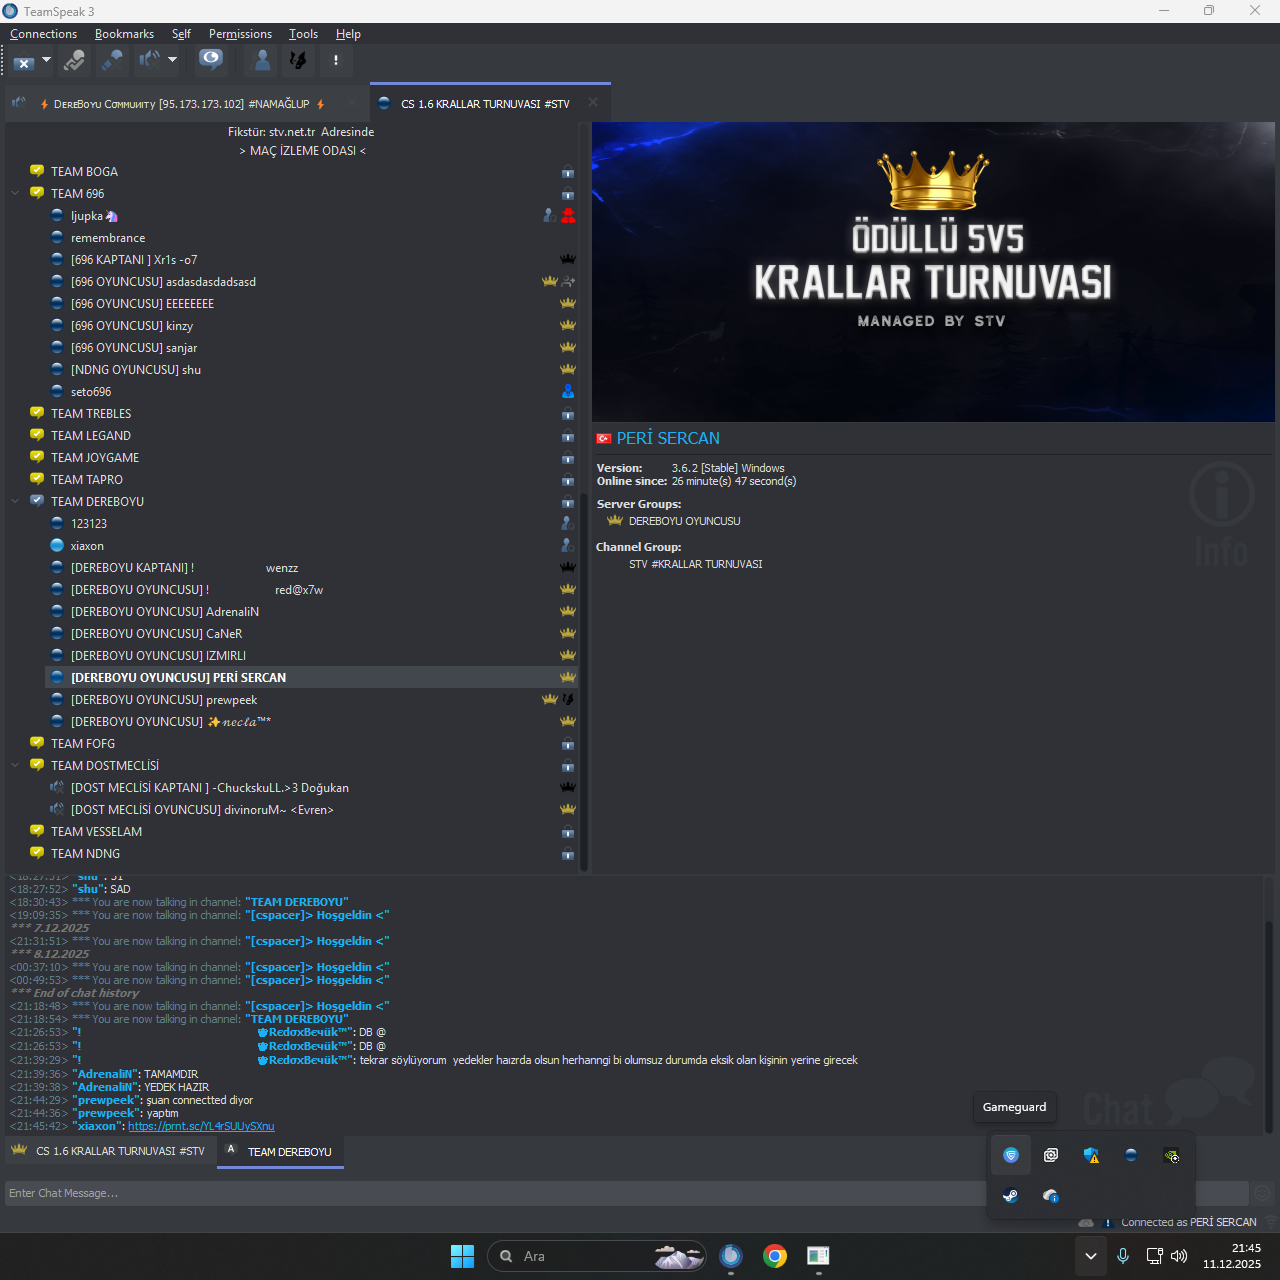Select user [696 KAPTANI ] Xr1s -o7
The height and width of the screenshot is (1280, 1280).
tap(134, 260)
